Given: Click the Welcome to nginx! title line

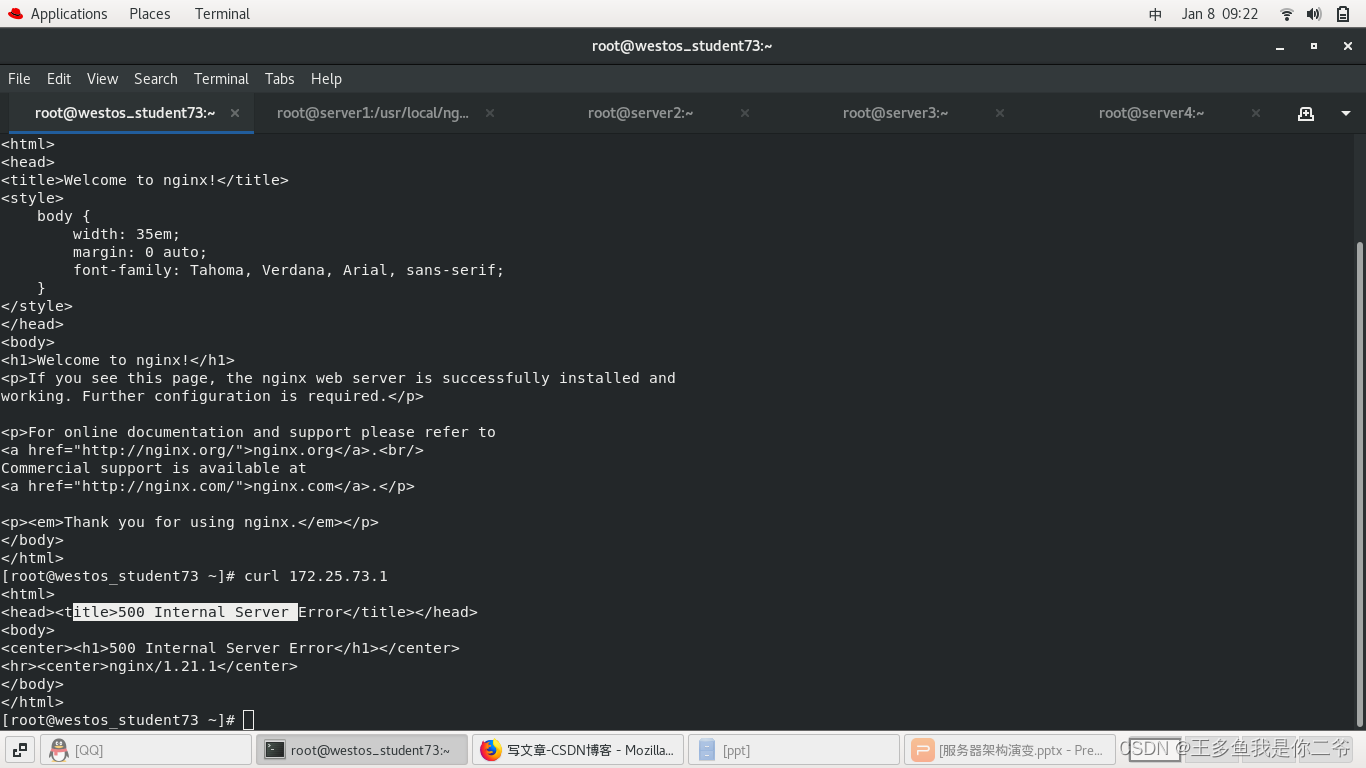Looking at the screenshot, I should tap(145, 180).
